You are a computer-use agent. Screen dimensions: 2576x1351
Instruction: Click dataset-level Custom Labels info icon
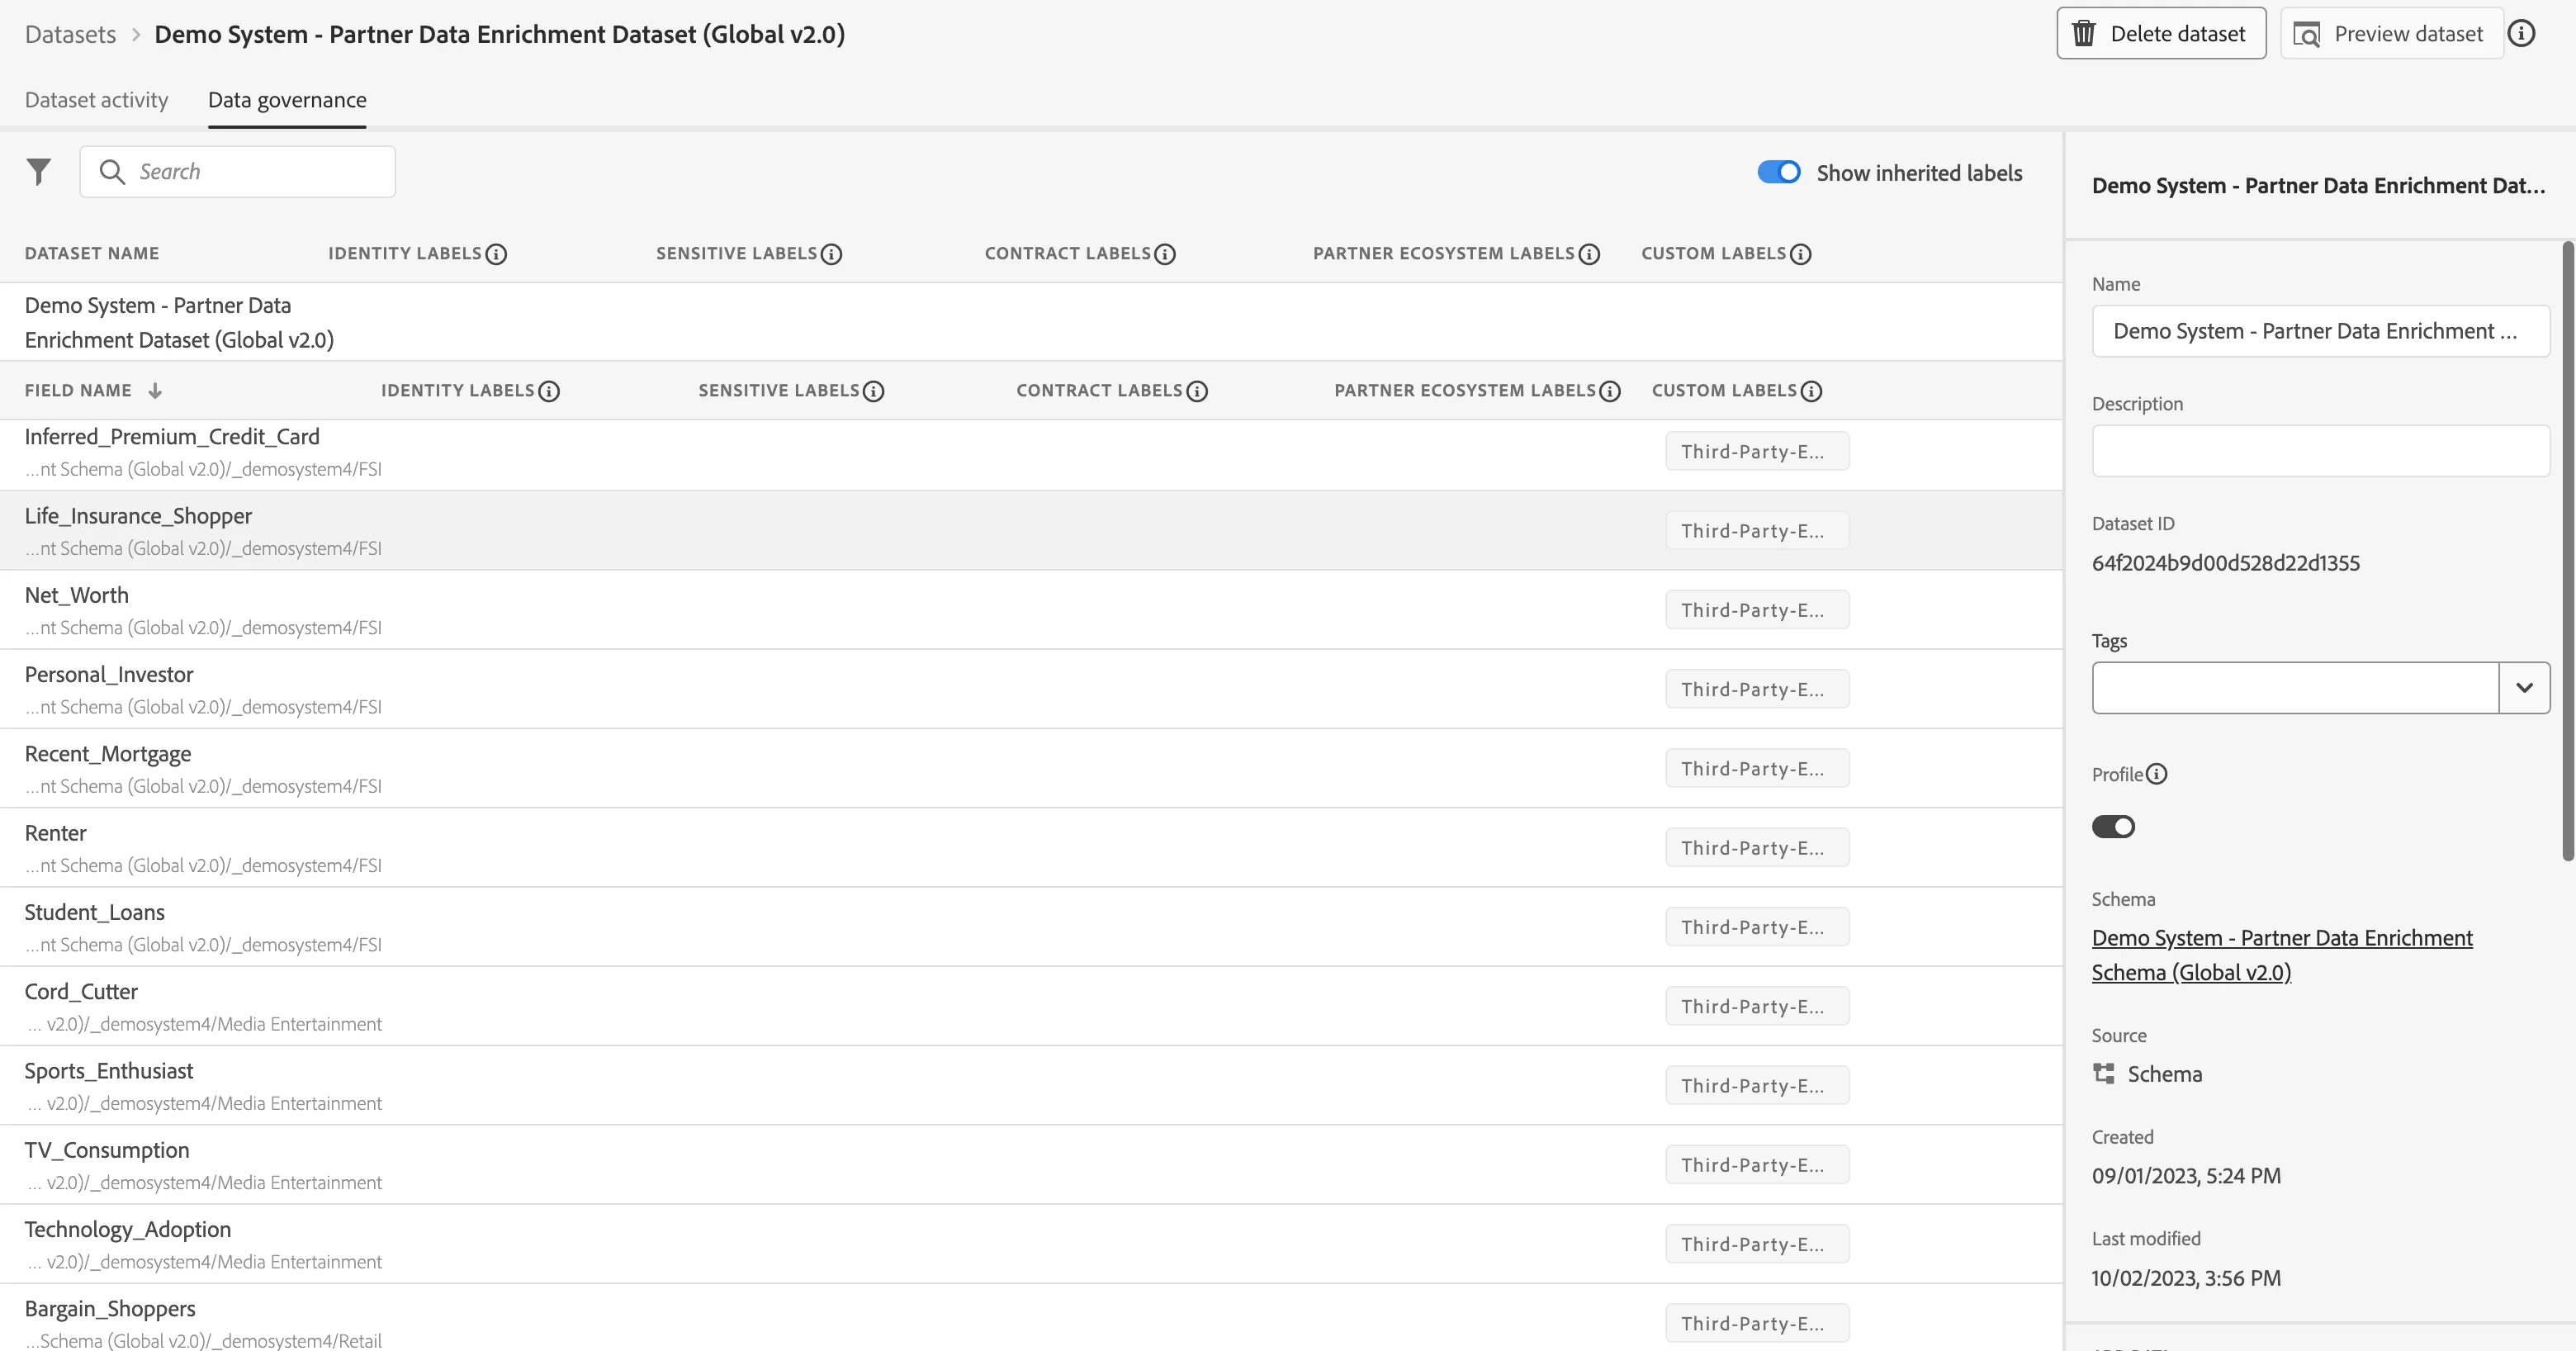tap(1800, 254)
